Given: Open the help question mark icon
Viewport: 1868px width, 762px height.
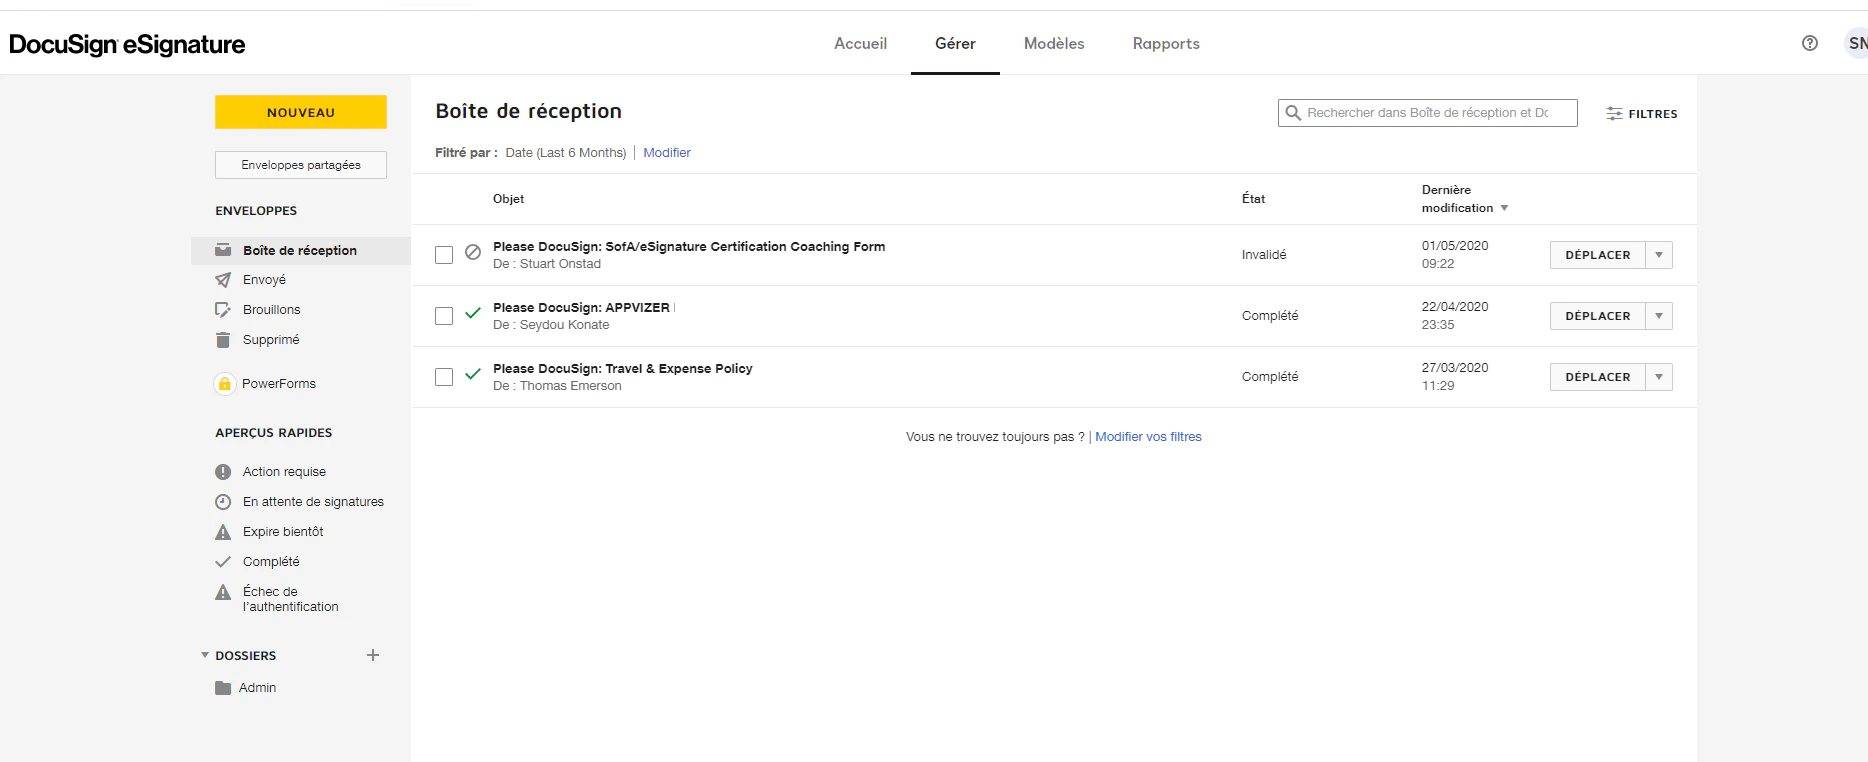Looking at the screenshot, I should pyautogui.click(x=1810, y=43).
